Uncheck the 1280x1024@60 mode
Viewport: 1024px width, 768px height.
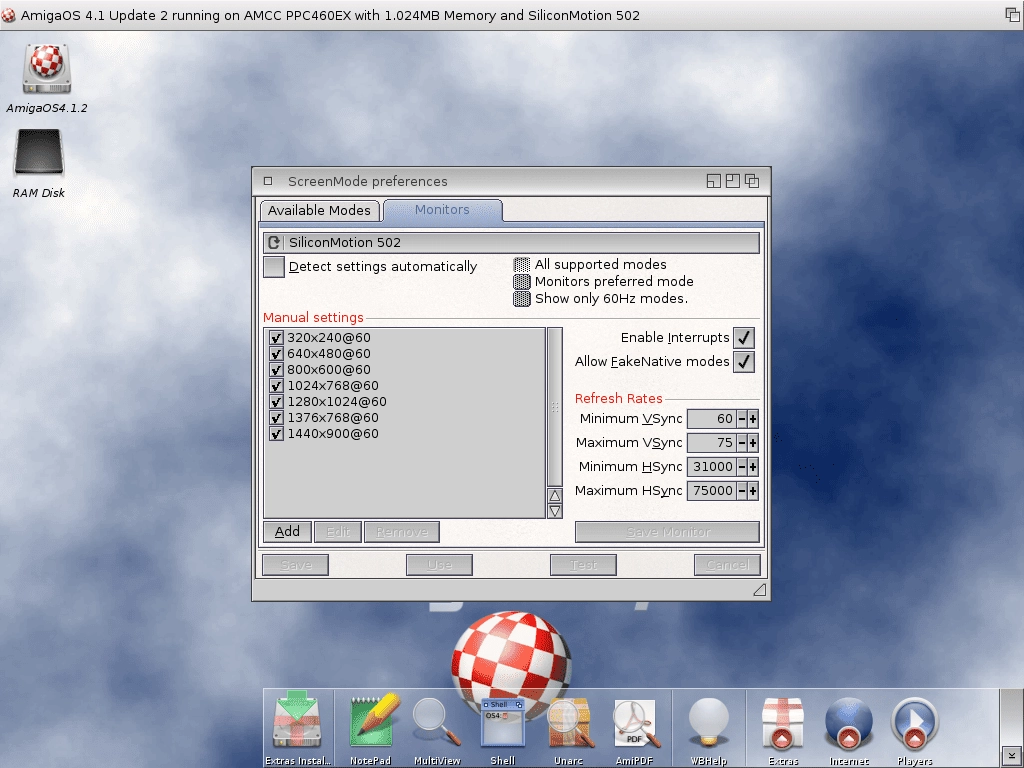276,402
